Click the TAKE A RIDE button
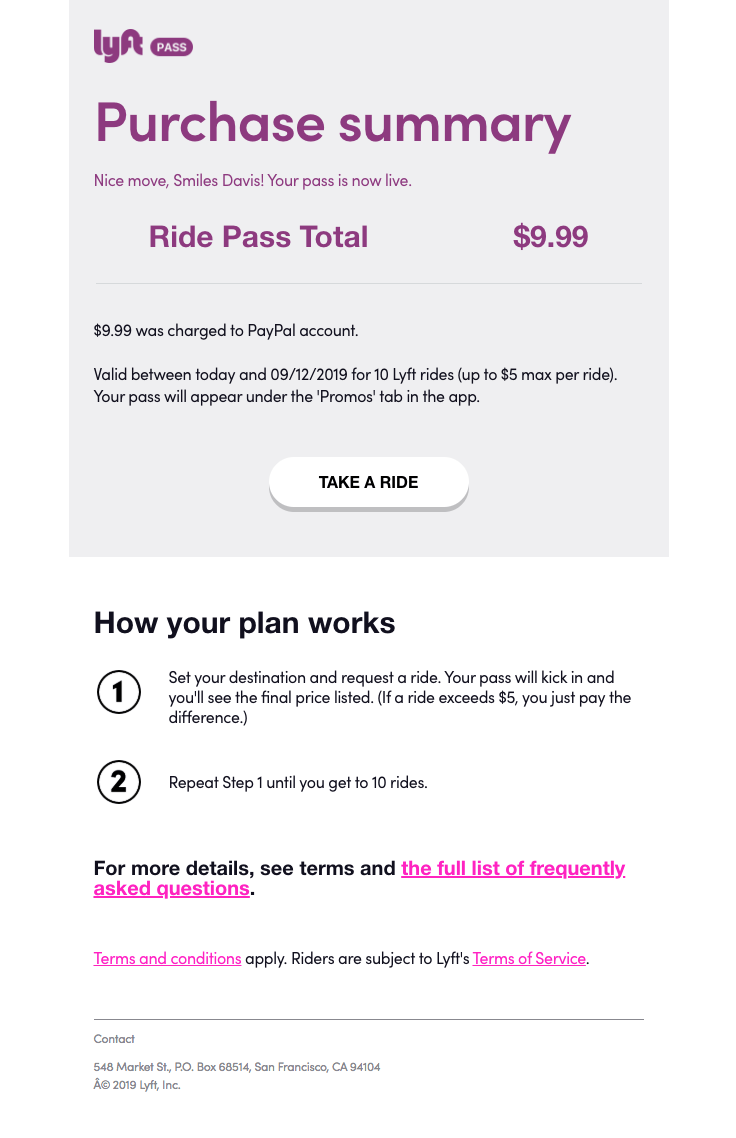Screen dimensions: 736x1138 click(369, 483)
